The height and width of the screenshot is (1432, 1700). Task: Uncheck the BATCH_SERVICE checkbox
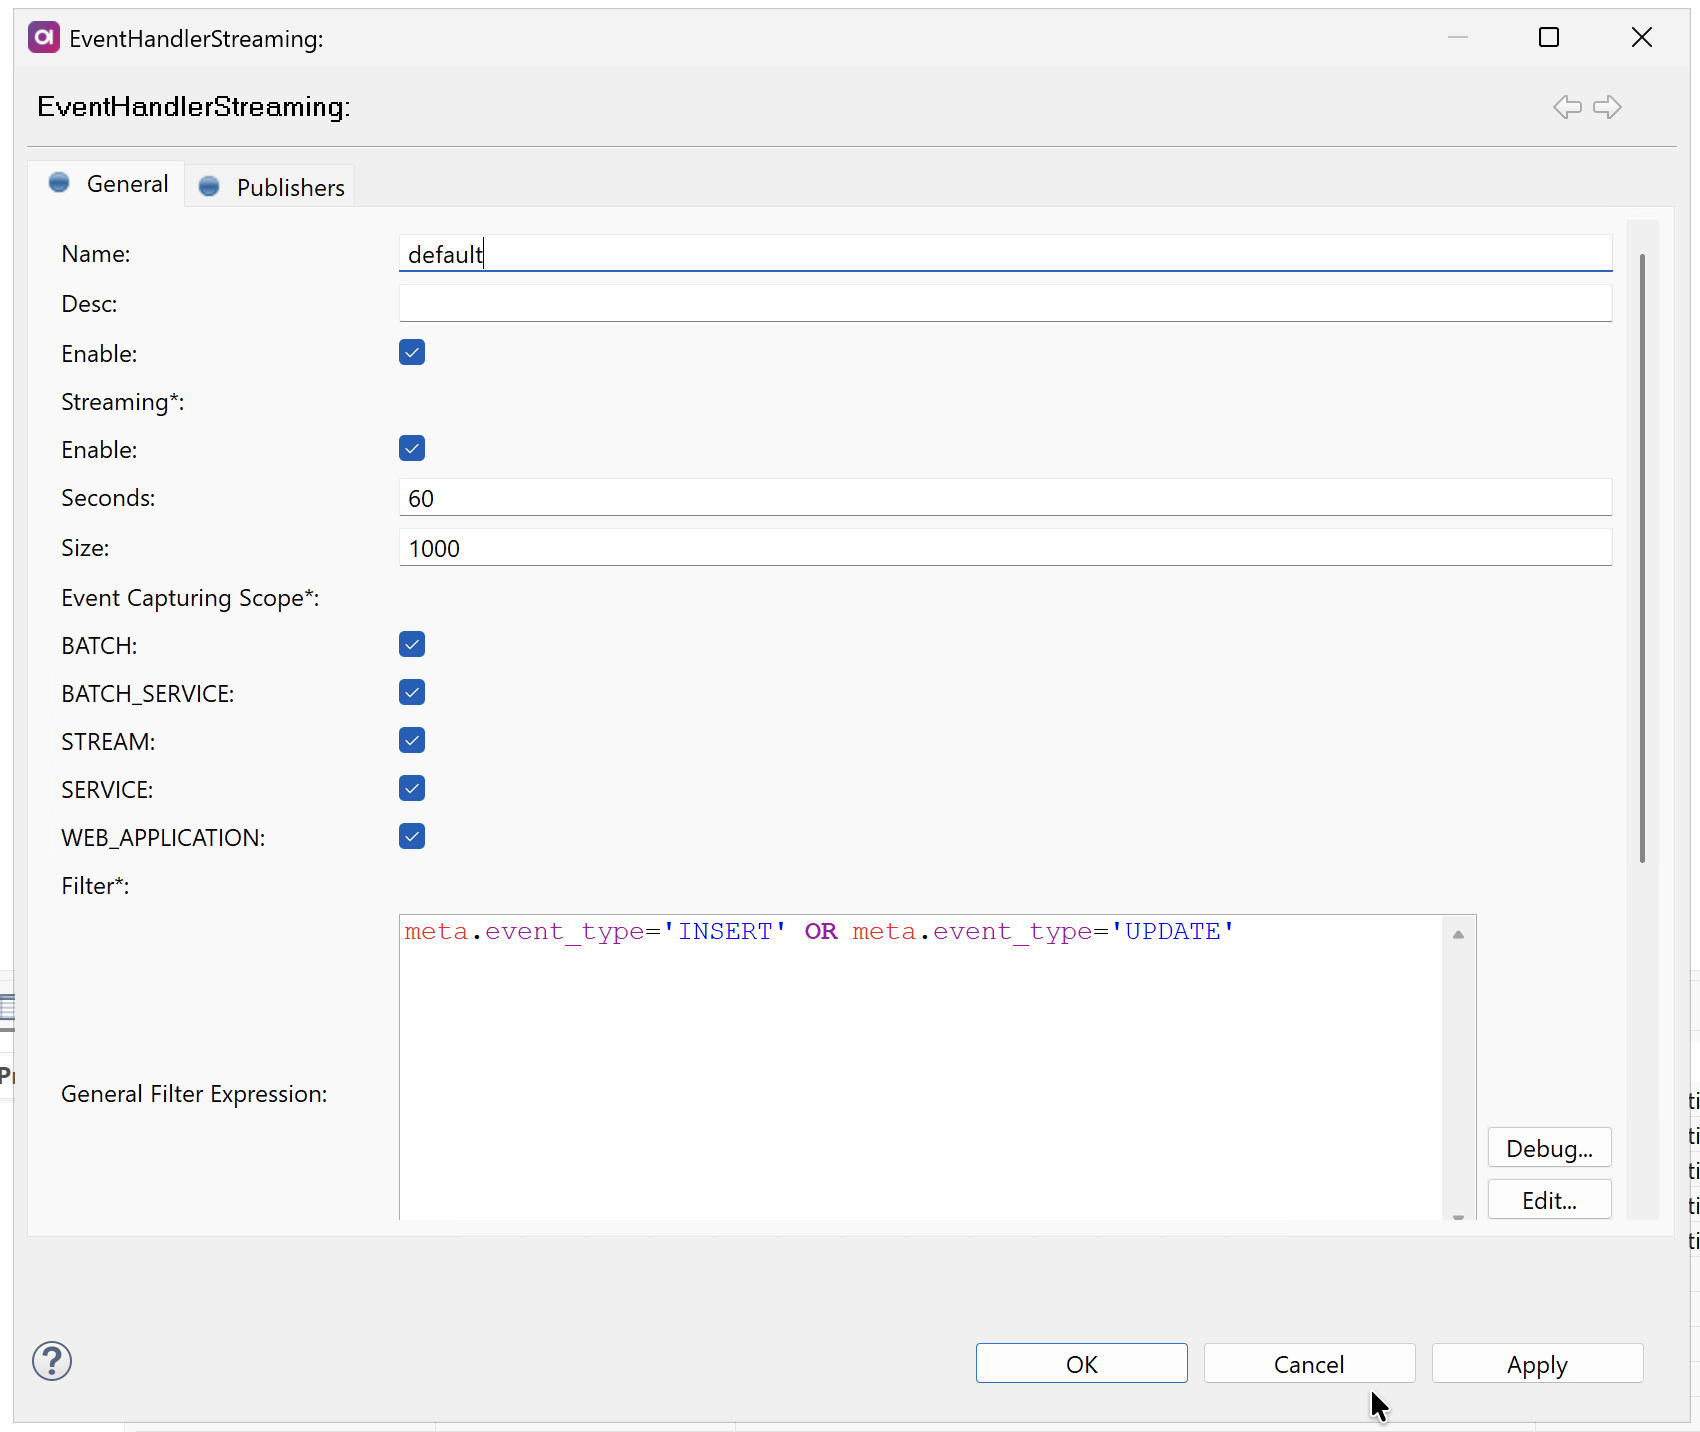tap(412, 692)
